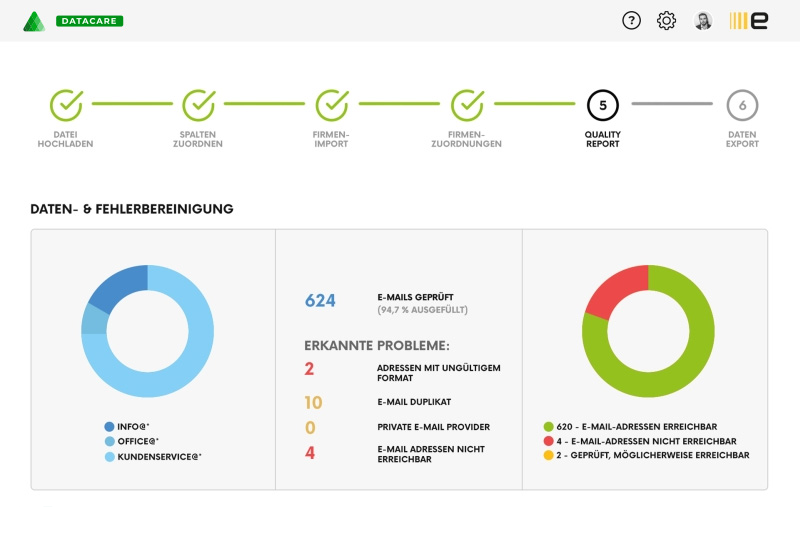Click the 'PRIVATE E-MAIL PROVIDER' label

(434, 427)
